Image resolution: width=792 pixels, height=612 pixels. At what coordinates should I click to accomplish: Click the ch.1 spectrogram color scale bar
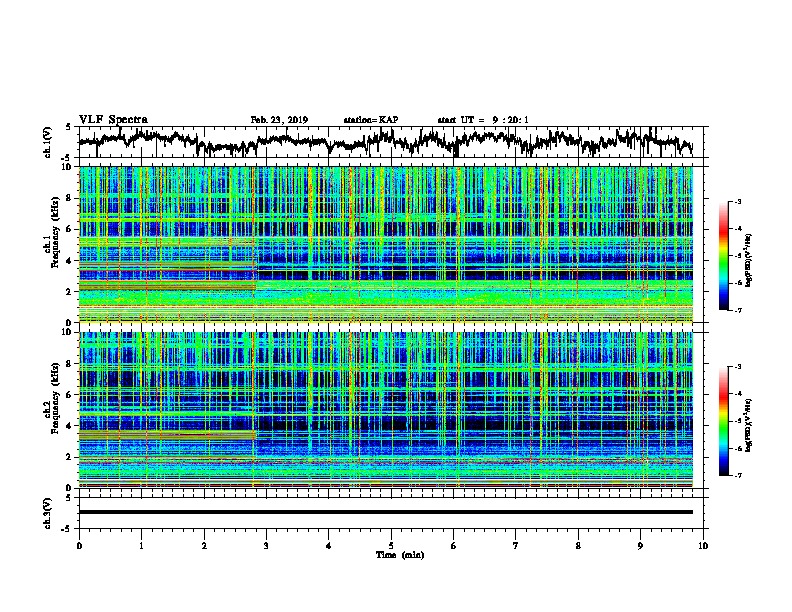click(x=723, y=256)
